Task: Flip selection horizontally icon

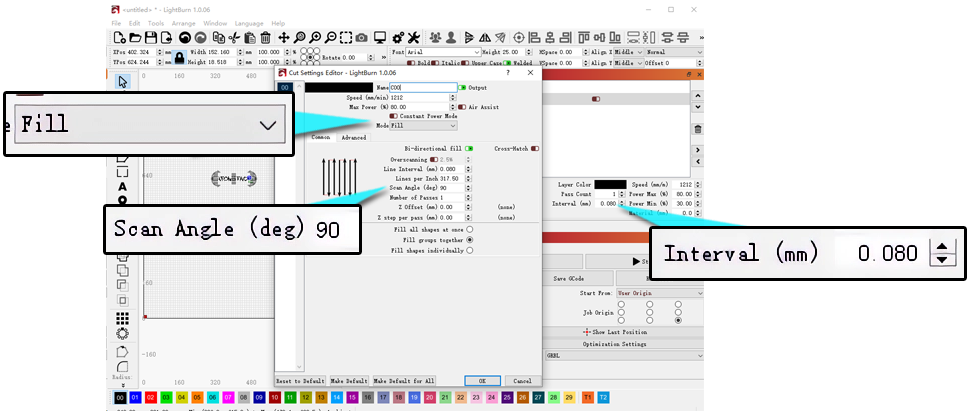Action: pos(485,38)
